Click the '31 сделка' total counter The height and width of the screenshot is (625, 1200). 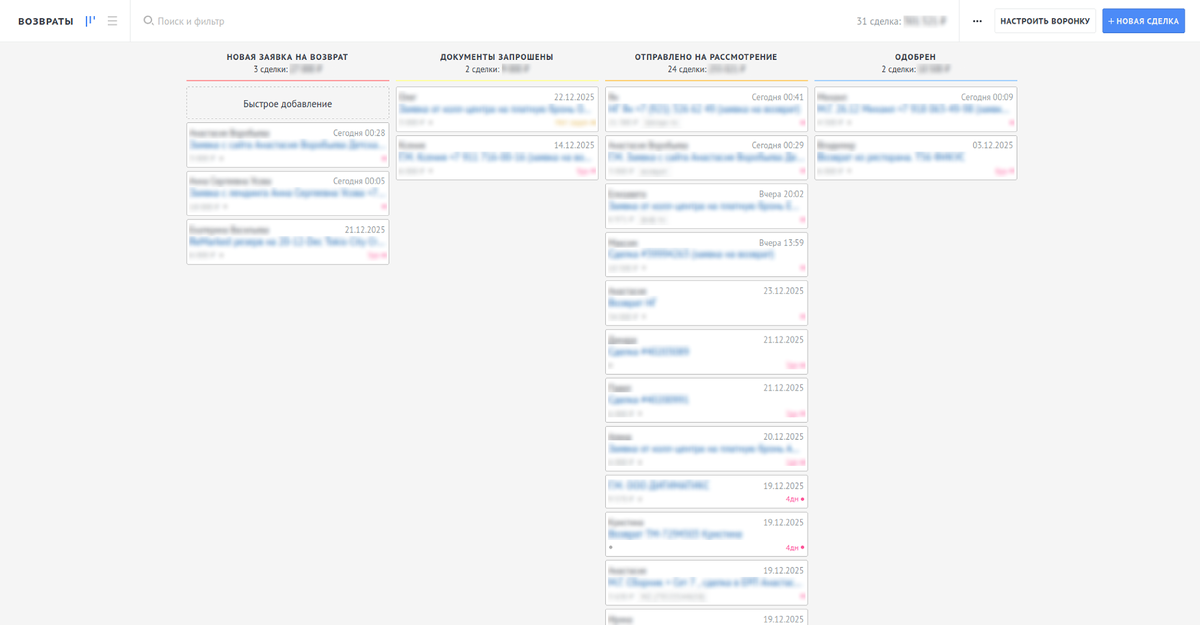(x=879, y=21)
